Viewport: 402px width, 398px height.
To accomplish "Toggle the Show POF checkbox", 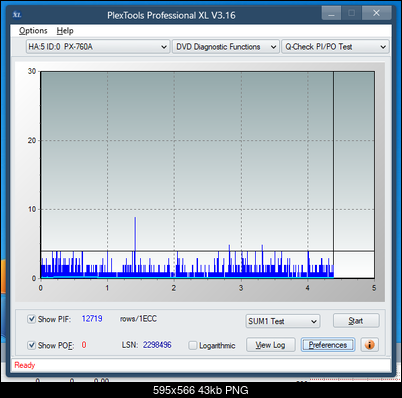I will pos(31,345).
